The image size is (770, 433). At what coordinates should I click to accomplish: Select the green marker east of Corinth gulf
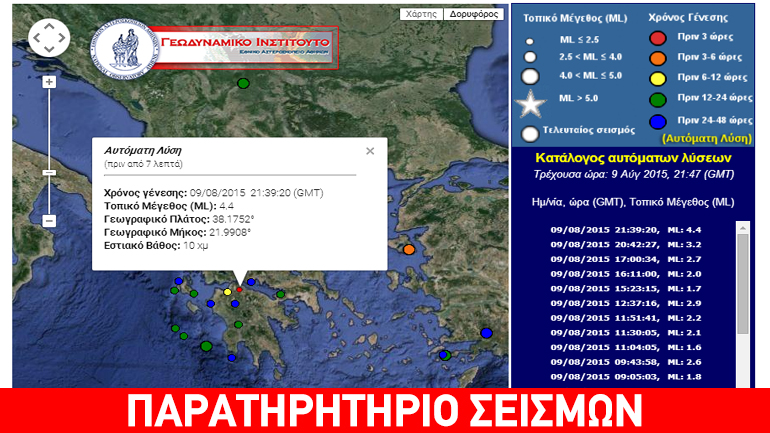click(280, 295)
